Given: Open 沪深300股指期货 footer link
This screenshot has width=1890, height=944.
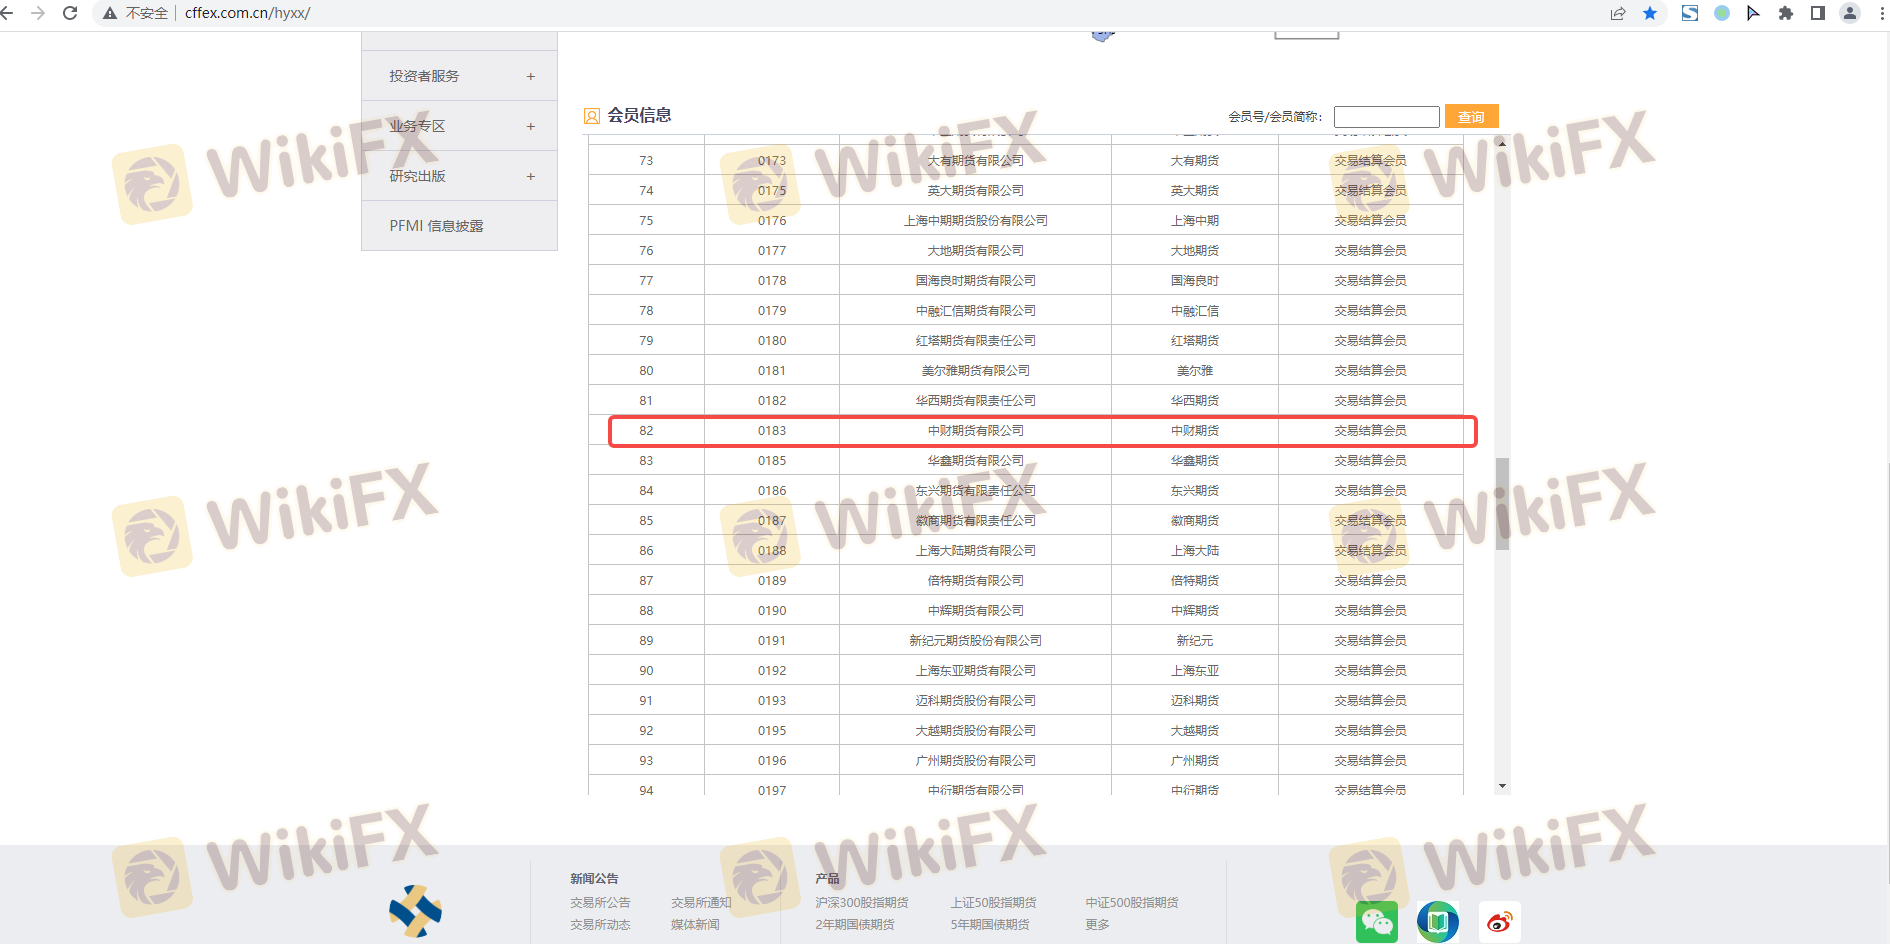Looking at the screenshot, I should [861, 902].
